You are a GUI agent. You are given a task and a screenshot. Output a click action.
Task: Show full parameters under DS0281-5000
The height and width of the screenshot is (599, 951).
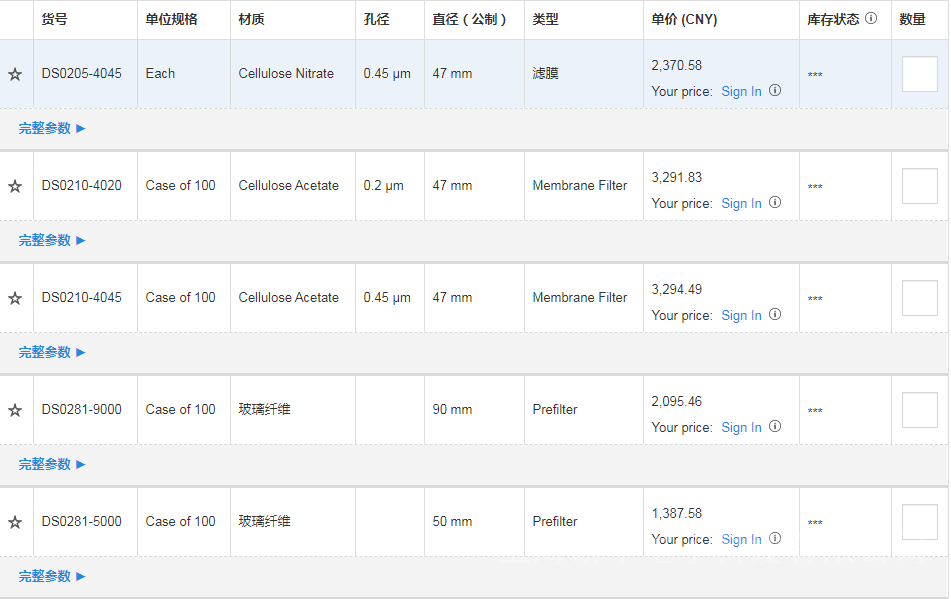point(52,576)
